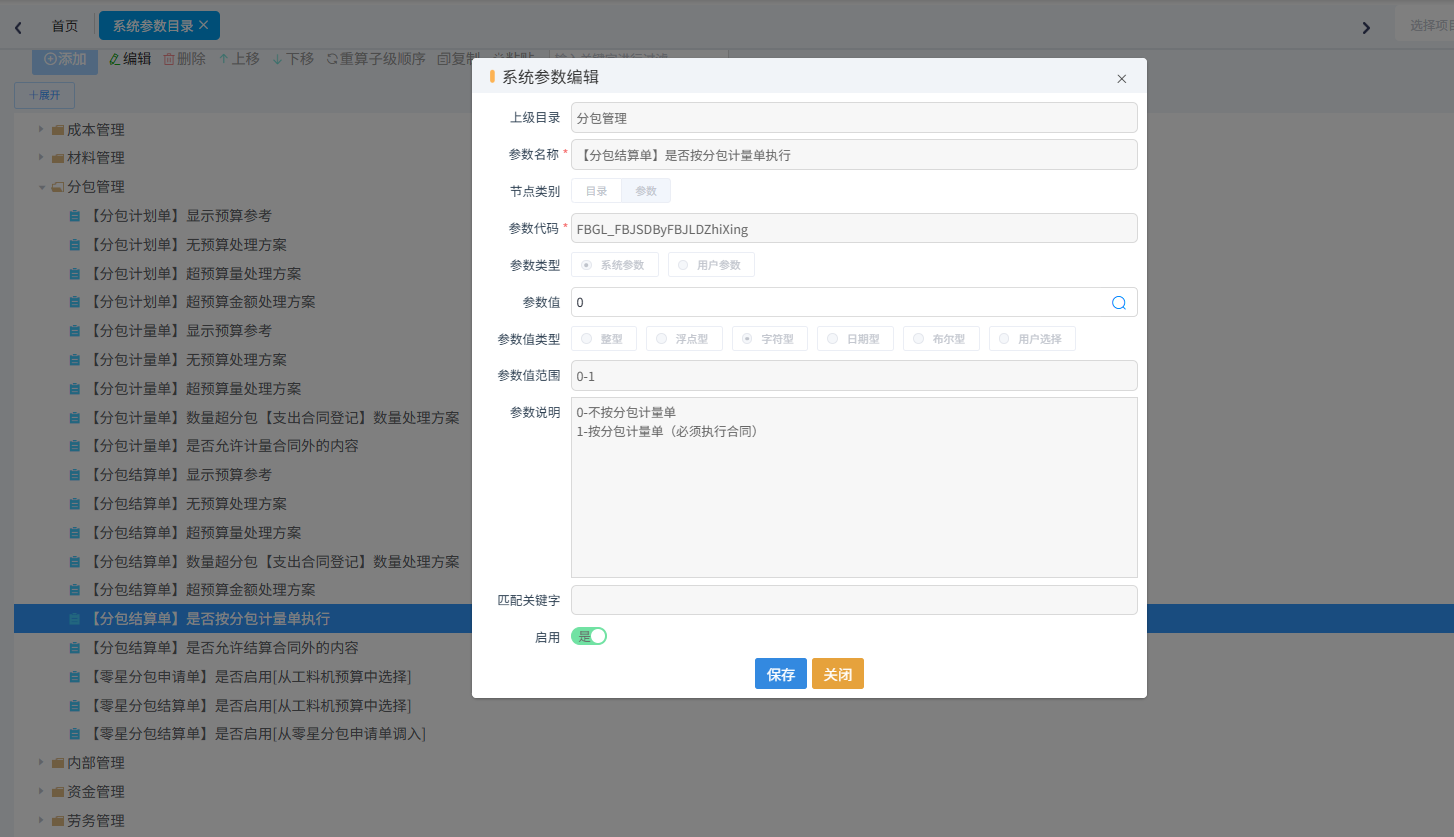Click the orange 关闭 button

(x=838, y=674)
